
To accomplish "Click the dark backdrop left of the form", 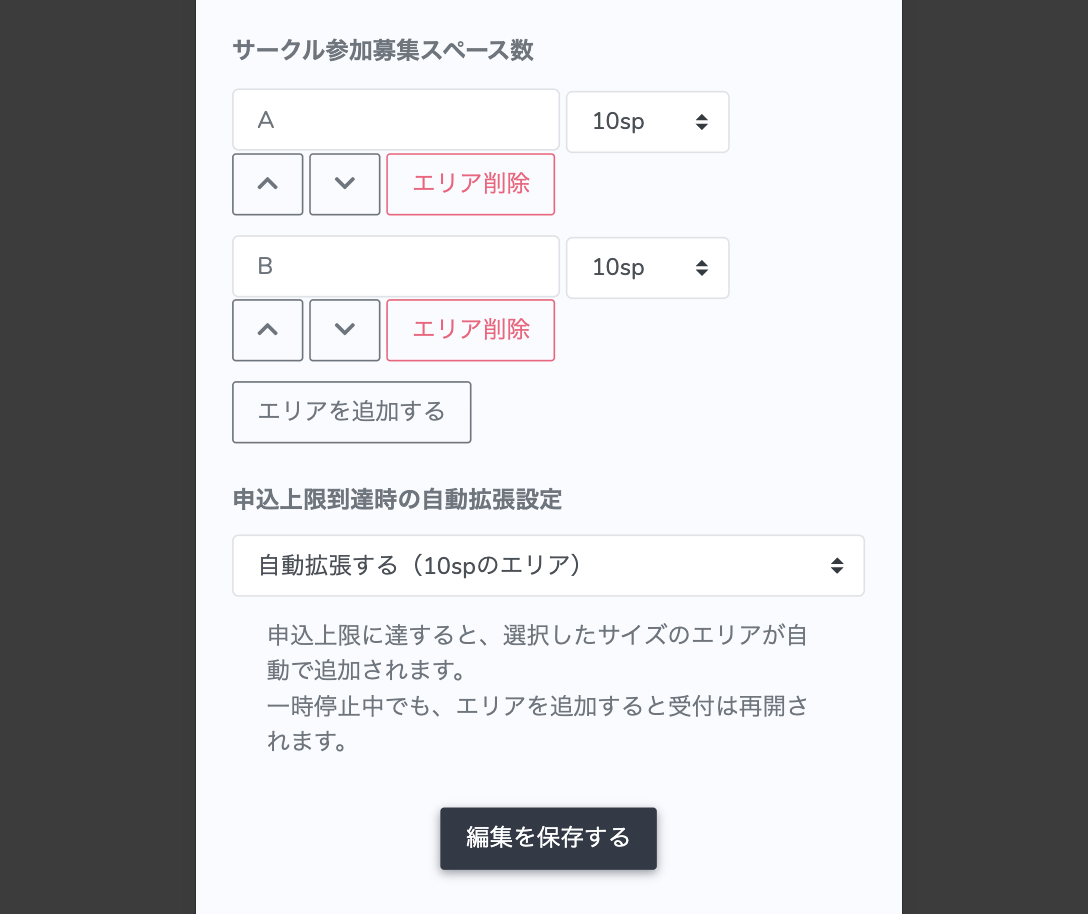I will tap(97, 457).
